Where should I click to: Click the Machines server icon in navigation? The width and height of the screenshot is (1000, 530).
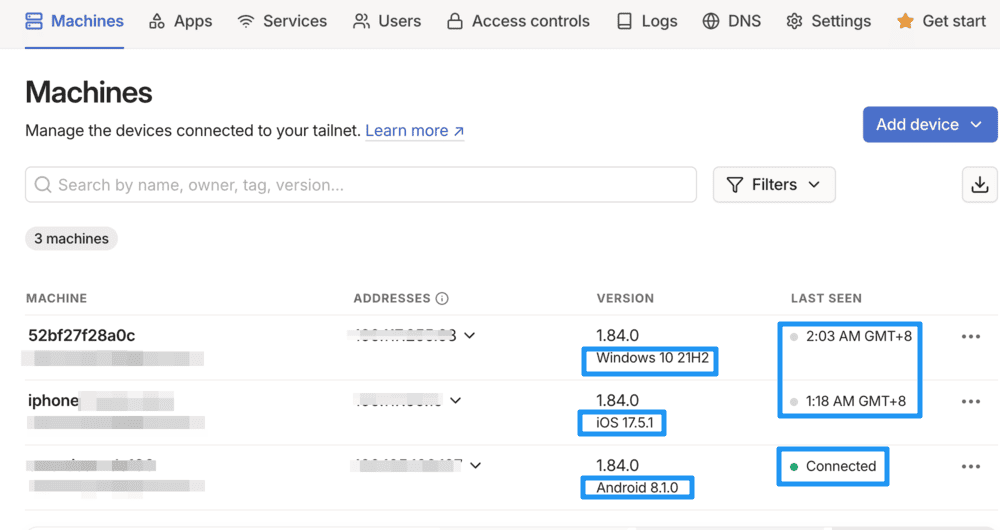(34, 21)
